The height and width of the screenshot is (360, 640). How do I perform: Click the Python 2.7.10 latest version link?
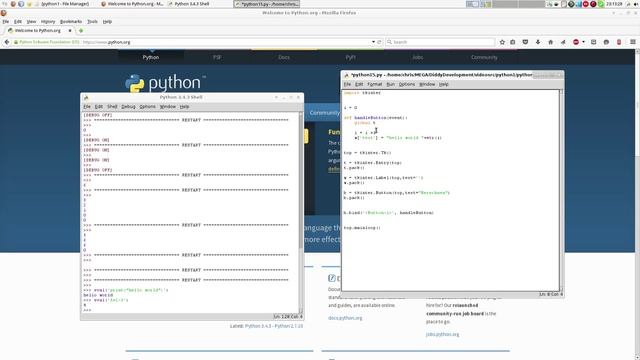tap(289, 326)
